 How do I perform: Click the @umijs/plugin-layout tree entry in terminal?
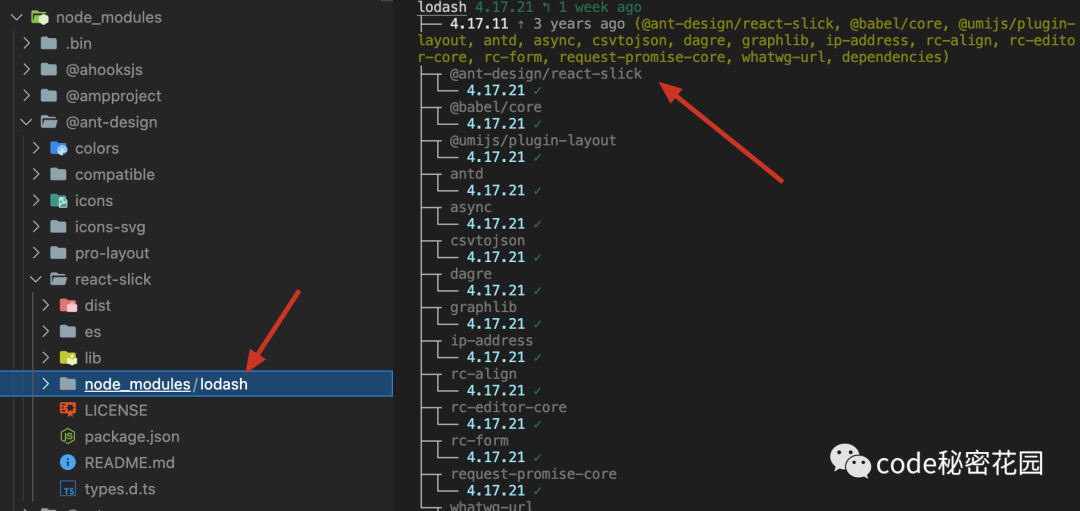(533, 140)
